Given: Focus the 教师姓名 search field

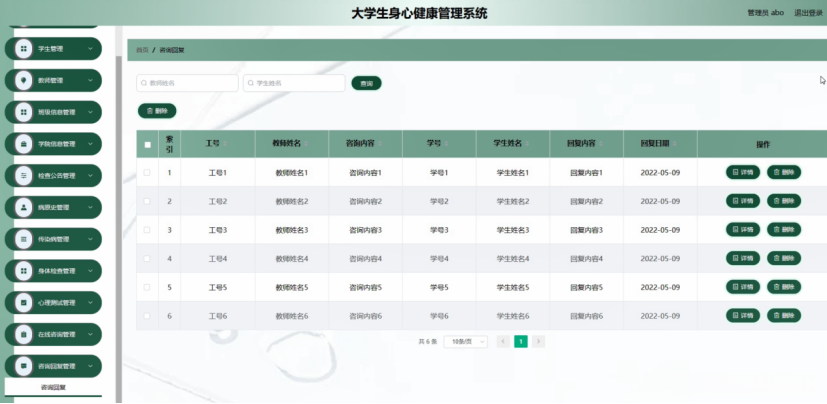Looking at the screenshot, I should pyautogui.click(x=187, y=83).
